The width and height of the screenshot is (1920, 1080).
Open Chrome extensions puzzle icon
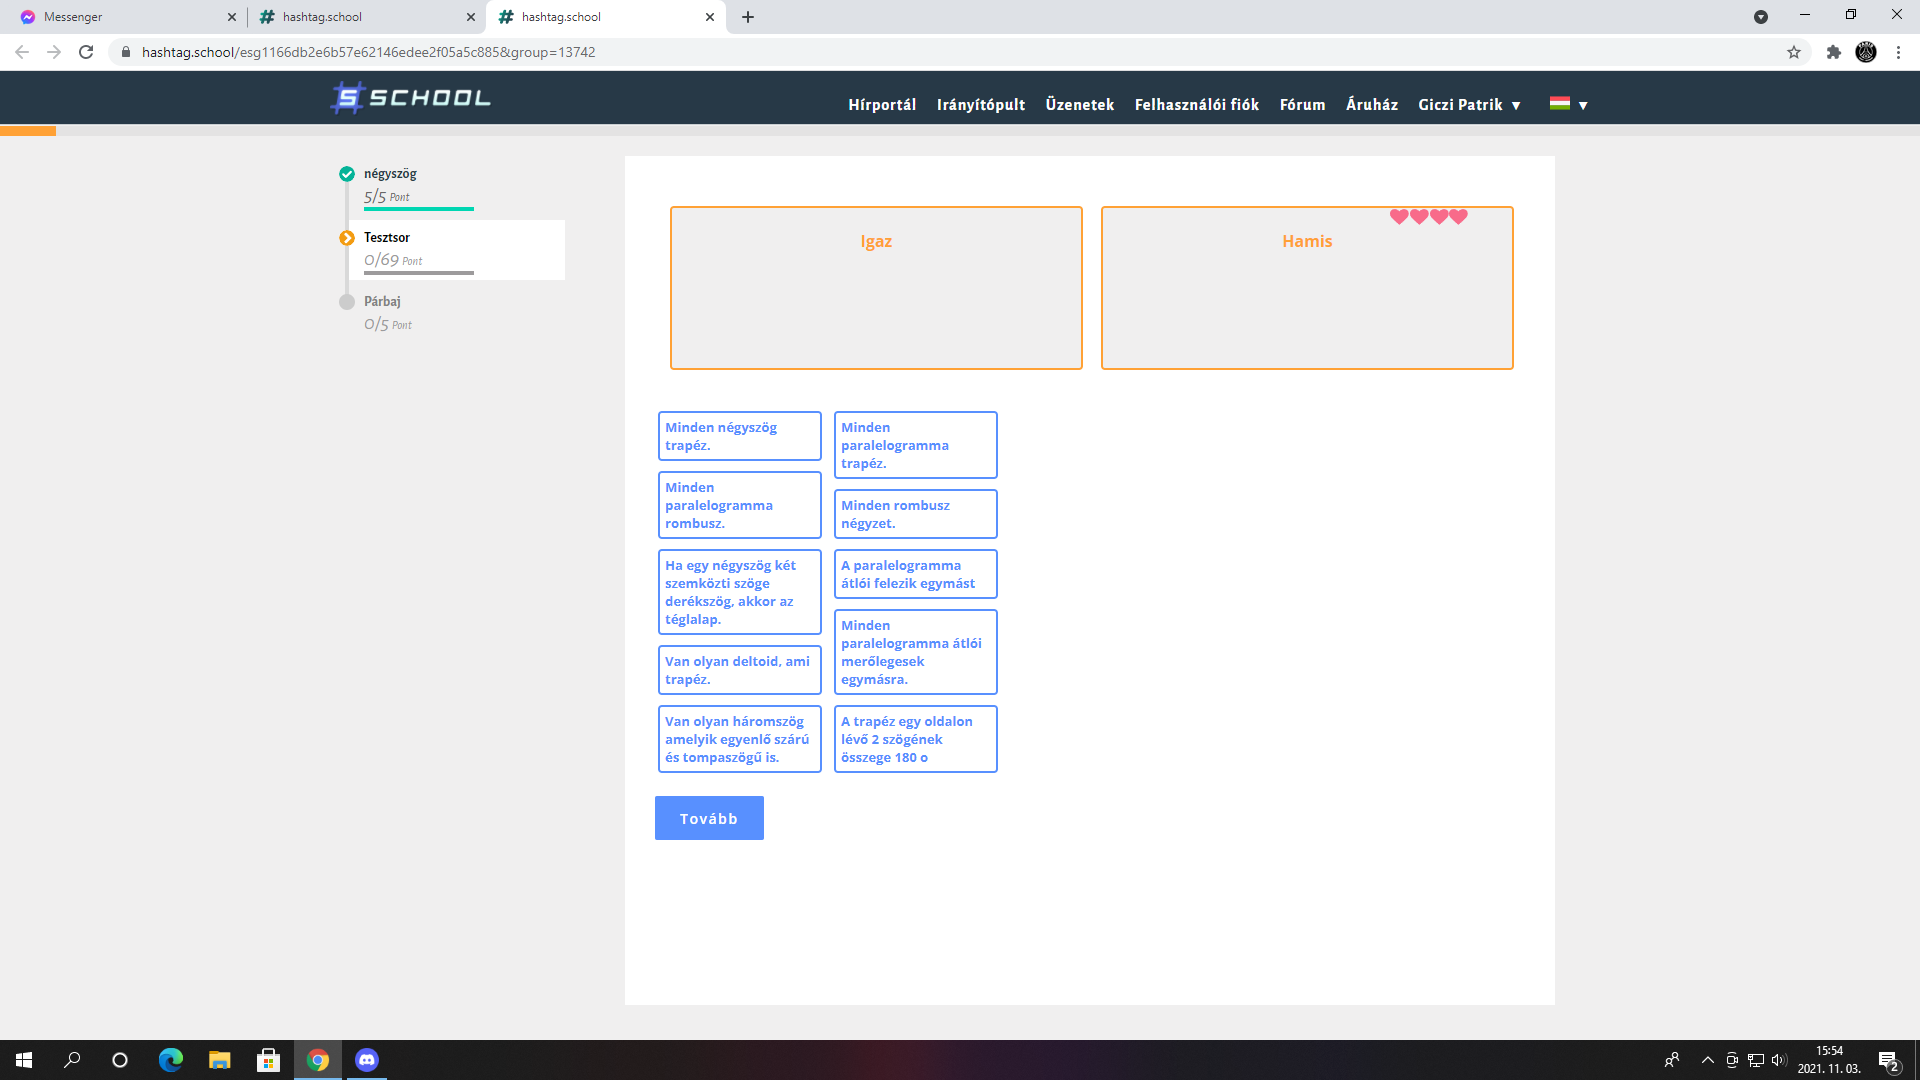click(1834, 52)
